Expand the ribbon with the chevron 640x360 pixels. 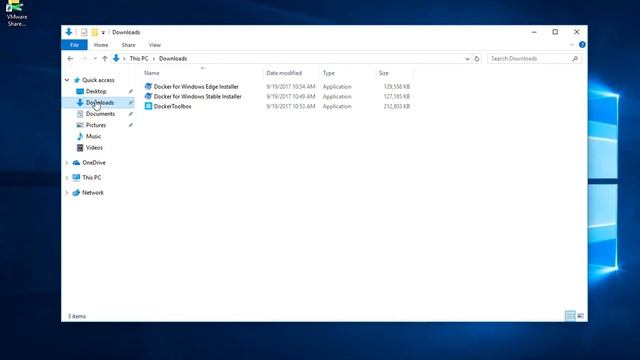click(x=571, y=45)
